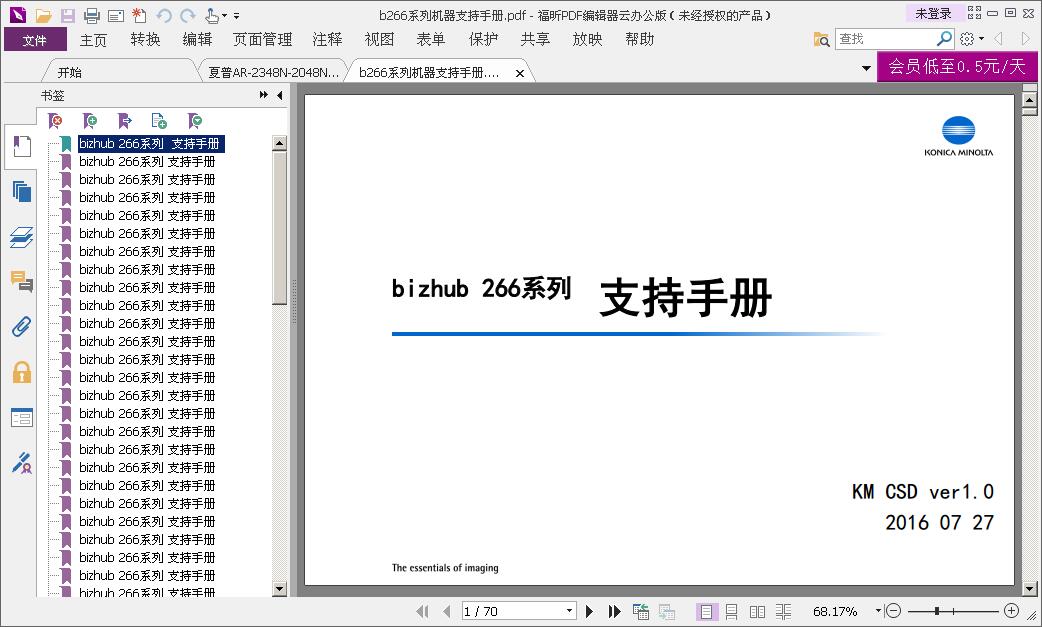Go to the next page
Screen dimensions: 1042x627
coord(589,611)
